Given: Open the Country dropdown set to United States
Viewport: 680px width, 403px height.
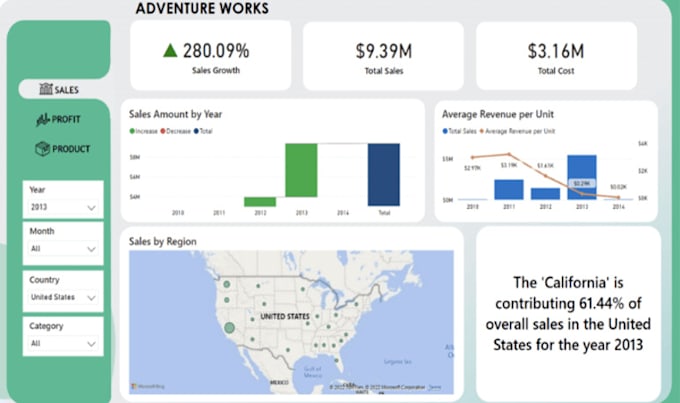Looking at the screenshot, I should [x=63, y=297].
